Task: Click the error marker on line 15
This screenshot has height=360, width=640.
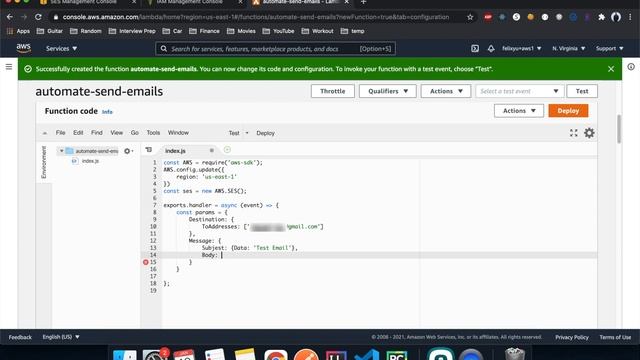Action: [x=146, y=262]
